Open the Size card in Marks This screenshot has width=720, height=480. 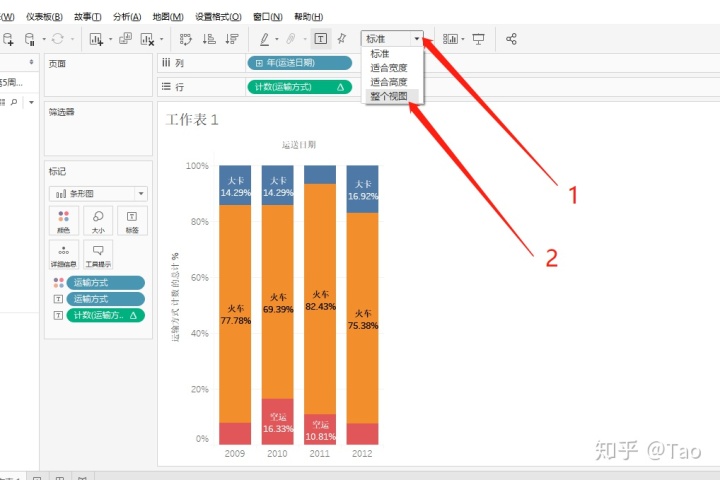pos(98,221)
